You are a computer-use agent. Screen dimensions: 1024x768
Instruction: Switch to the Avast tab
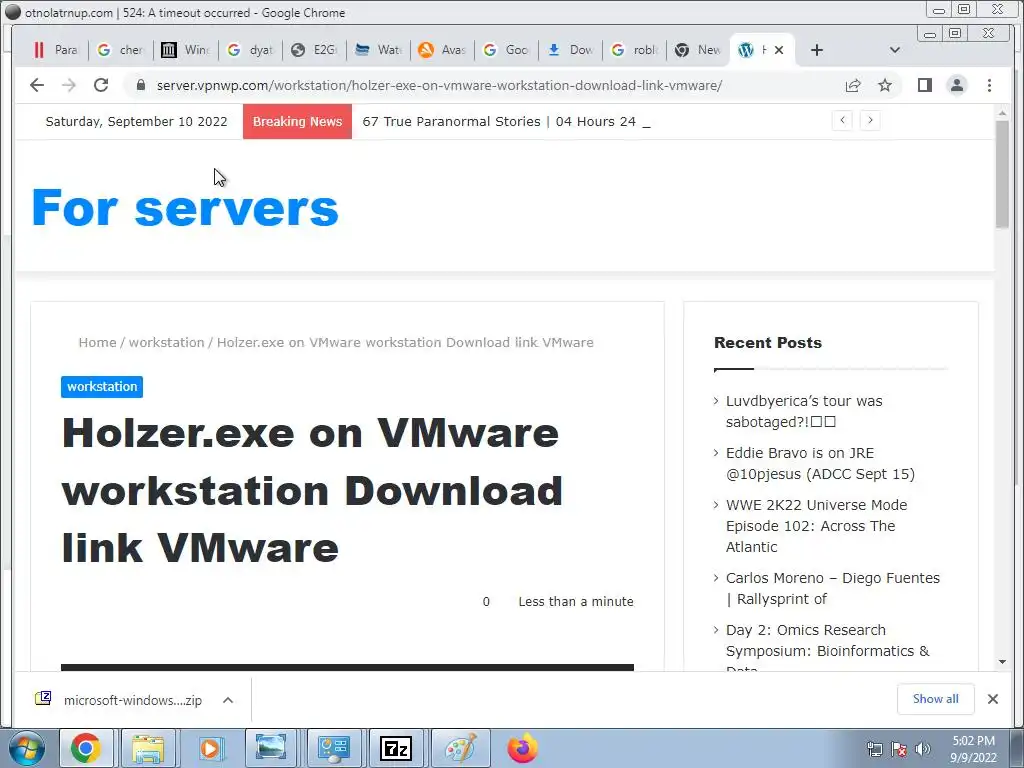coord(443,50)
